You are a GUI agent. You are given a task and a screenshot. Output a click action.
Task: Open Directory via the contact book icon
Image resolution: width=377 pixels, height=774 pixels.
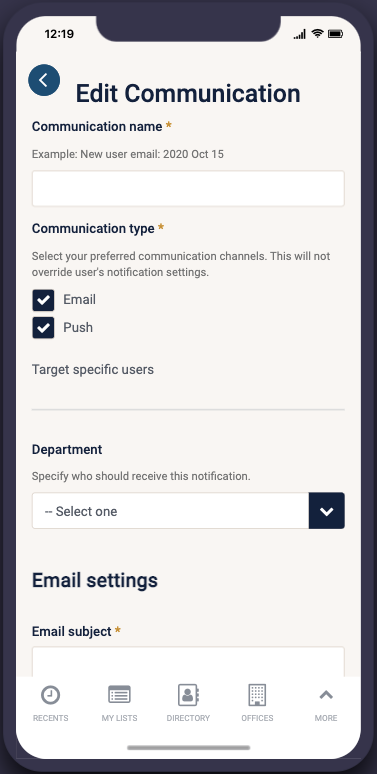[x=188, y=695]
